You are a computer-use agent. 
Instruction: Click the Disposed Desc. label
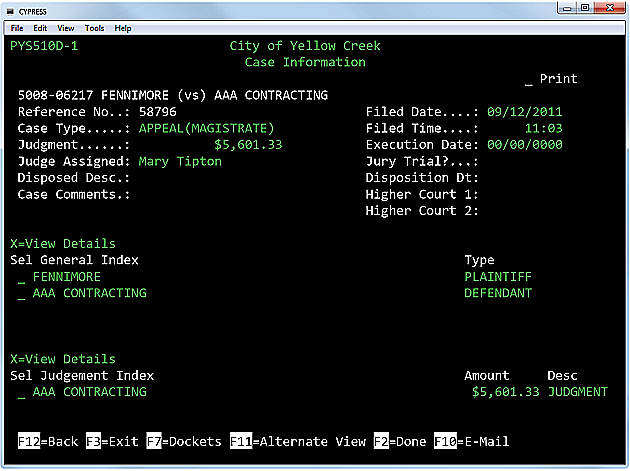click(74, 178)
